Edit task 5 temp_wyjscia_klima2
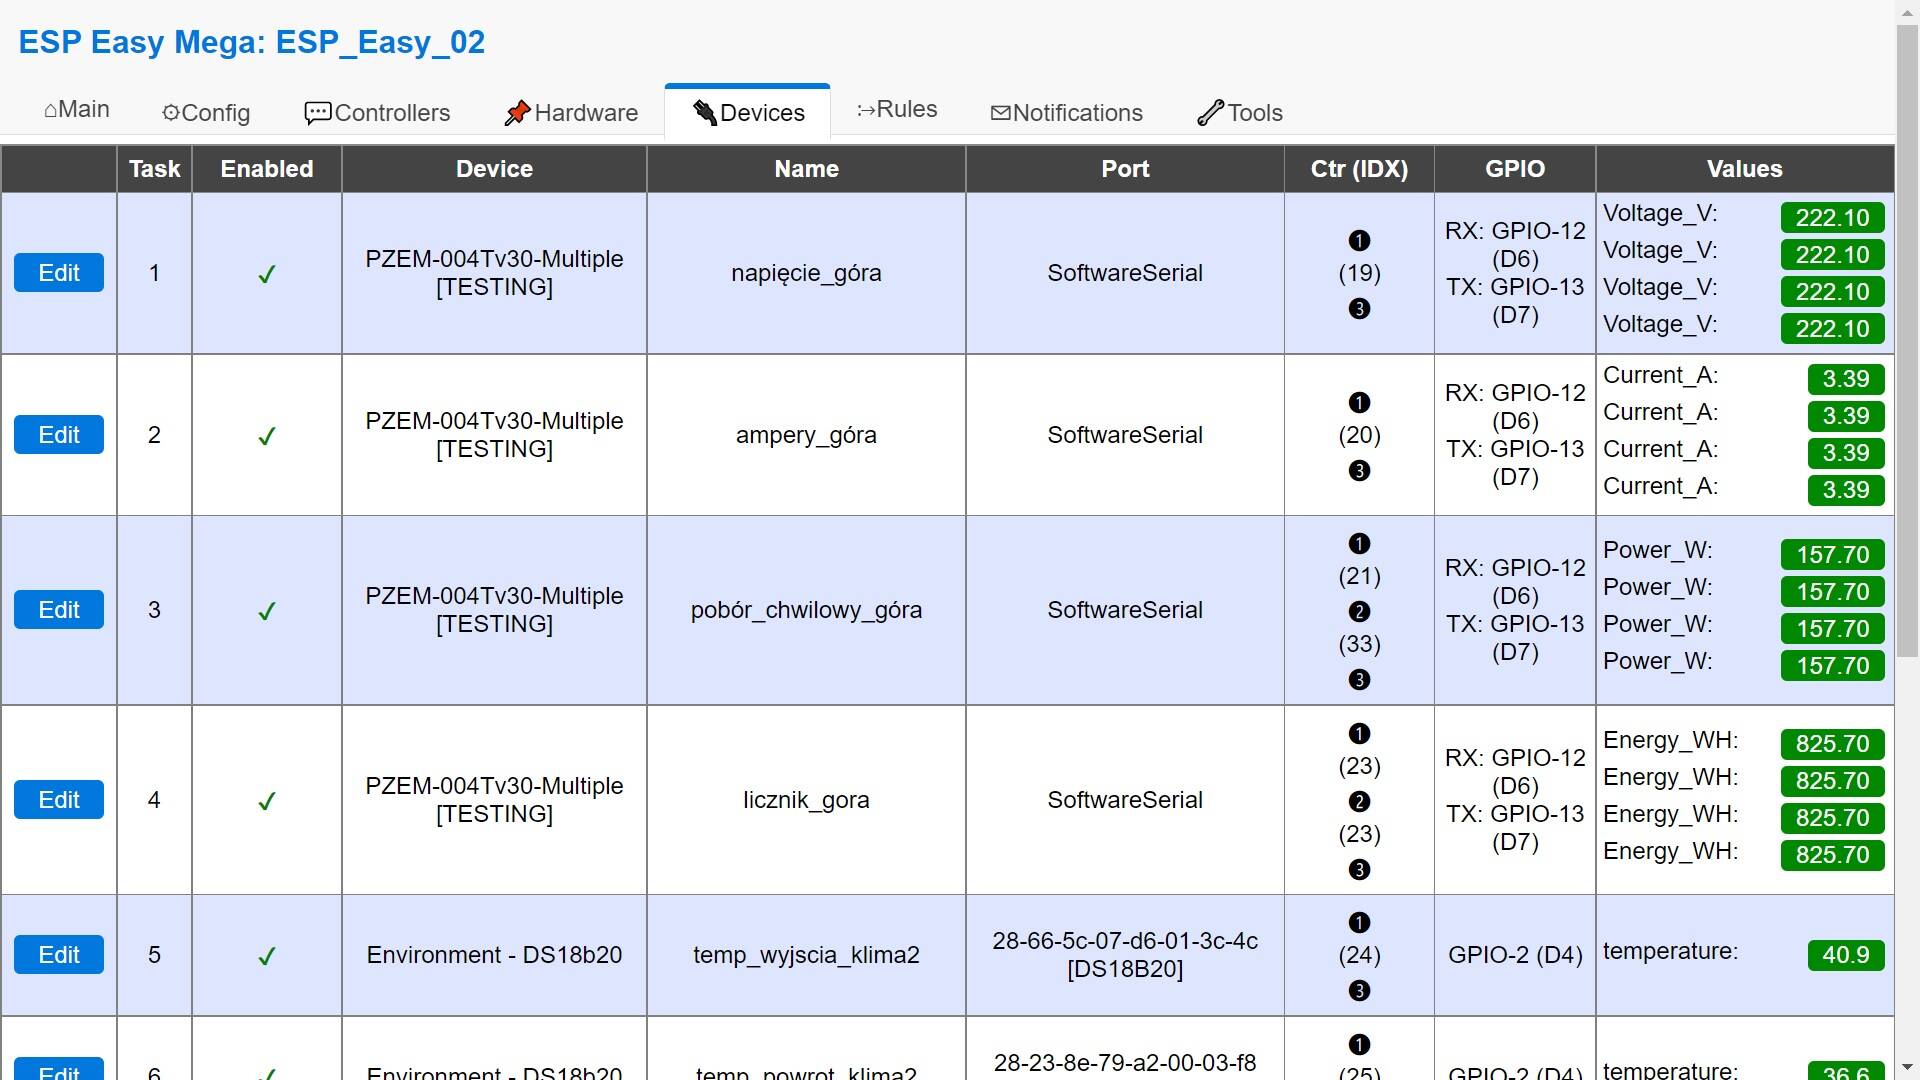This screenshot has height=1080, width=1920. tap(59, 955)
